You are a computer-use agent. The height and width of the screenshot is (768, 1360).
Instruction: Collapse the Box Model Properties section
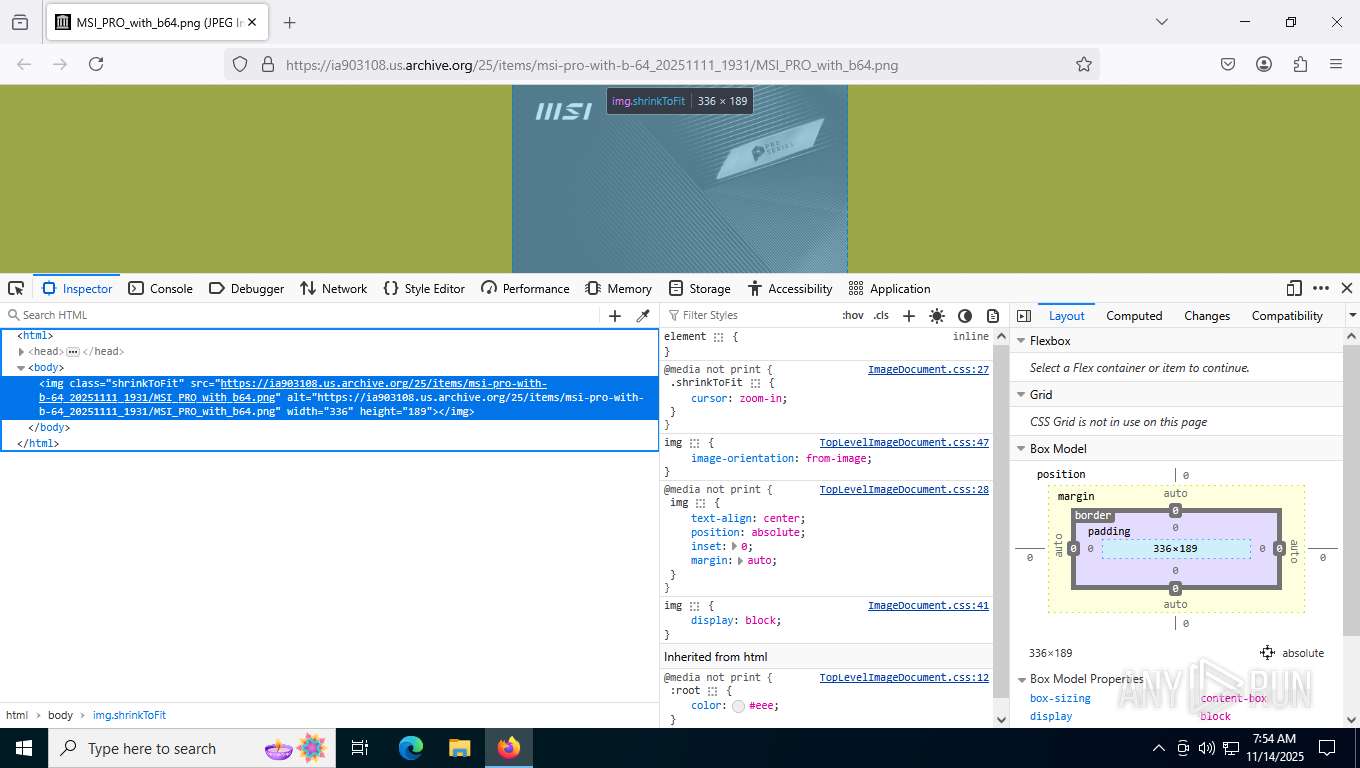(1021, 679)
